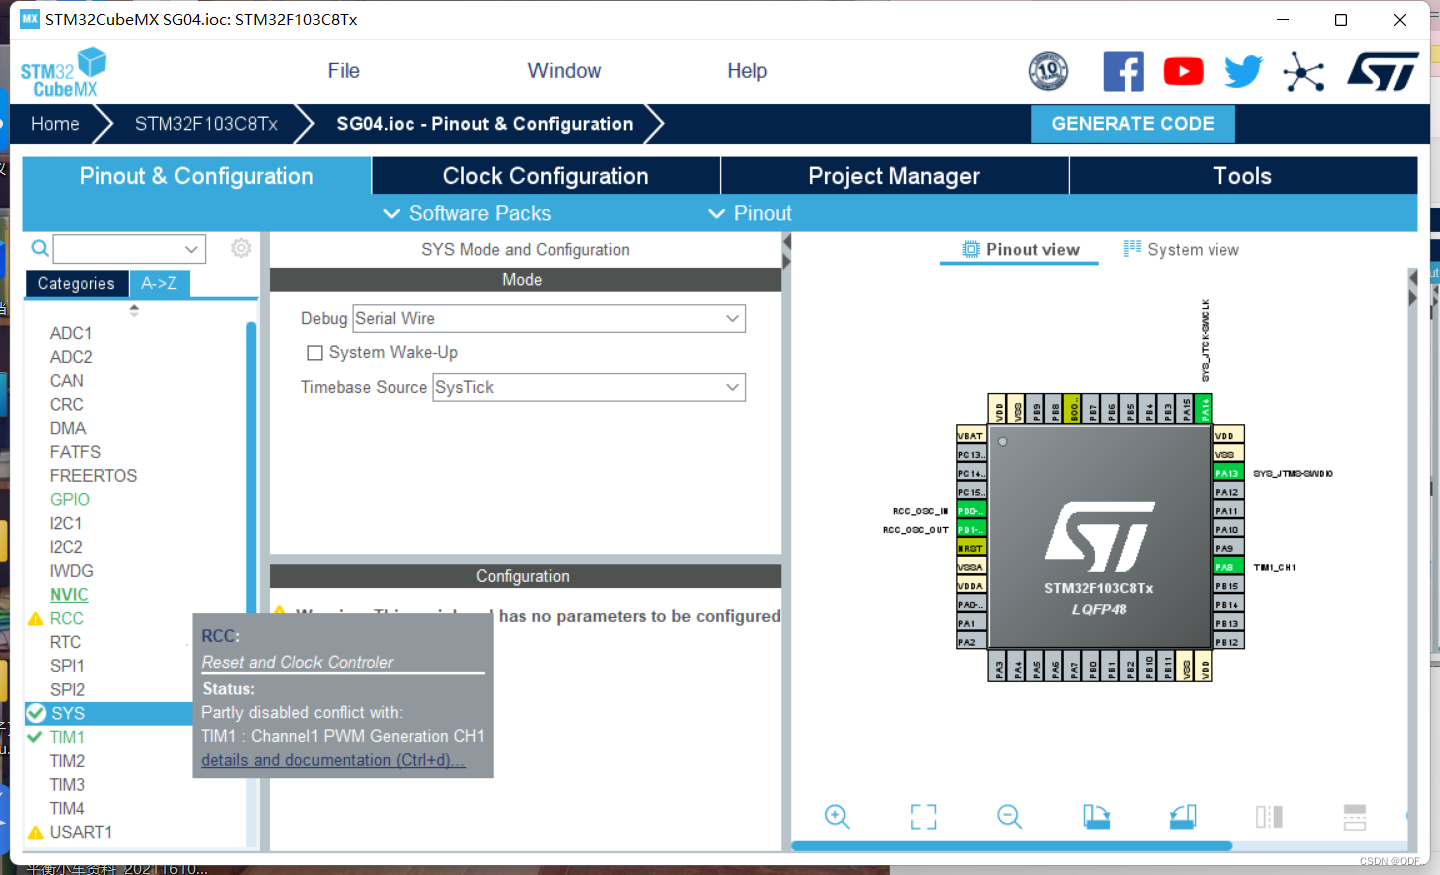
Task: Click the PA9 pin on the chip
Action: coord(1228,548)
